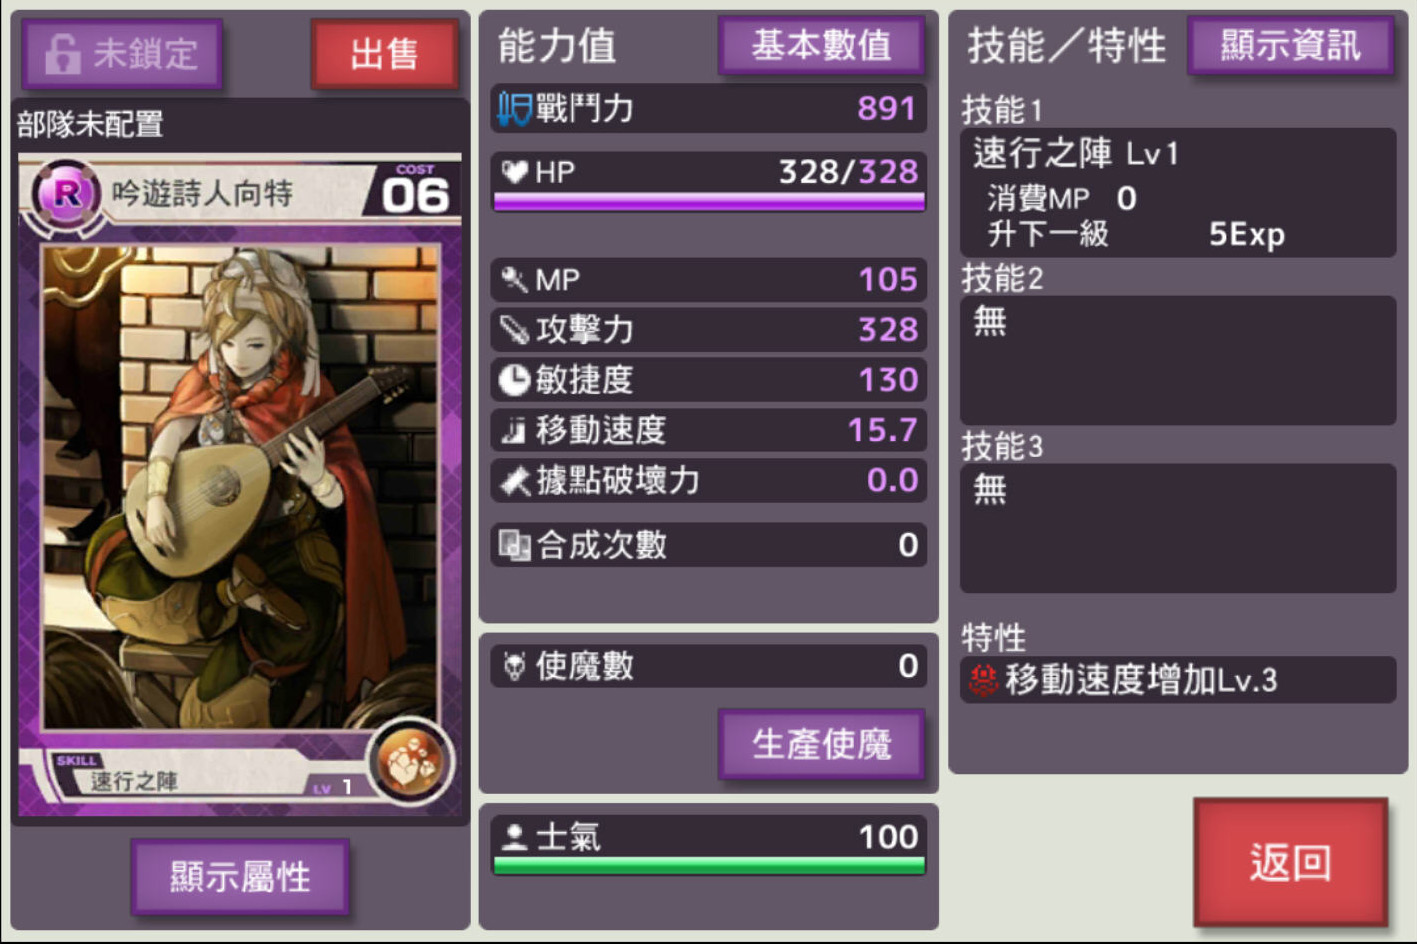Click the hammer icon beside 據點破壞力
This screenshot has height=944, width=1417.
(515, 481)
